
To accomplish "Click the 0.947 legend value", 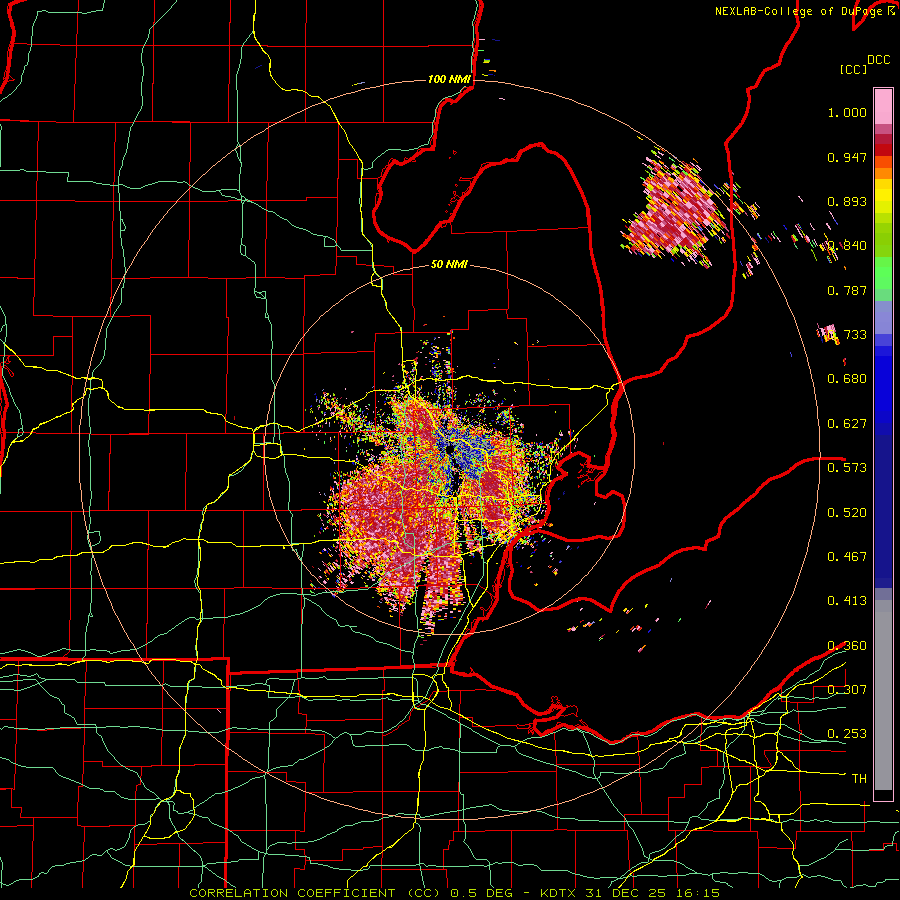I will click(847, 157).
